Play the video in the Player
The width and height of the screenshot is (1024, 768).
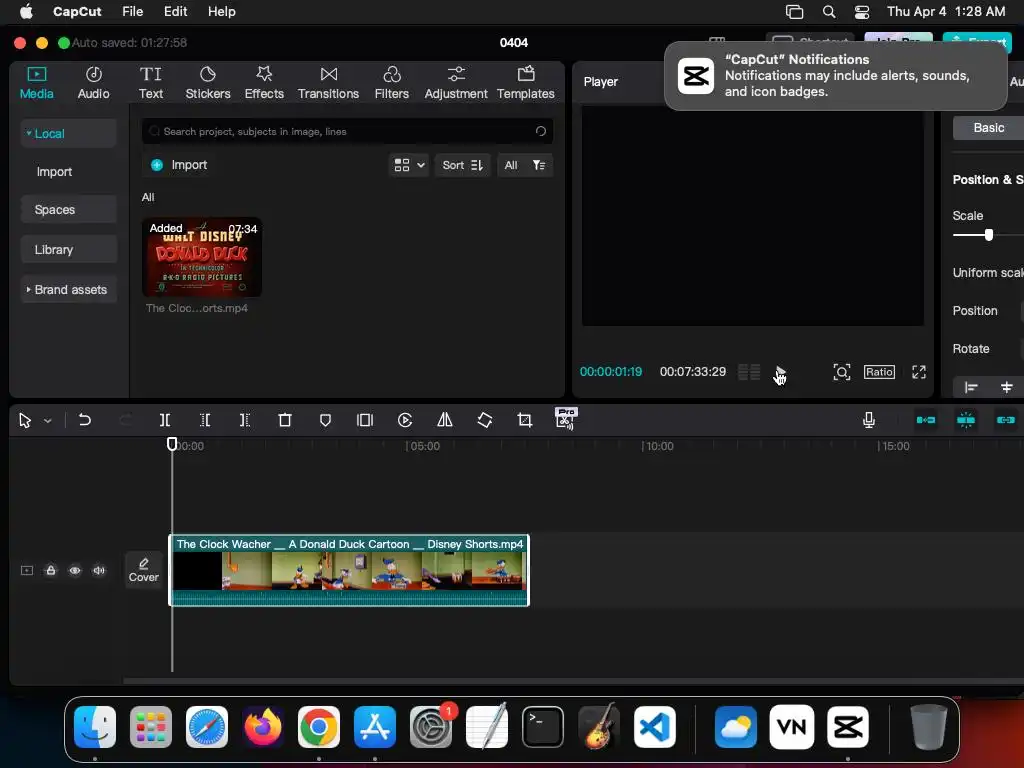[780, 372]
